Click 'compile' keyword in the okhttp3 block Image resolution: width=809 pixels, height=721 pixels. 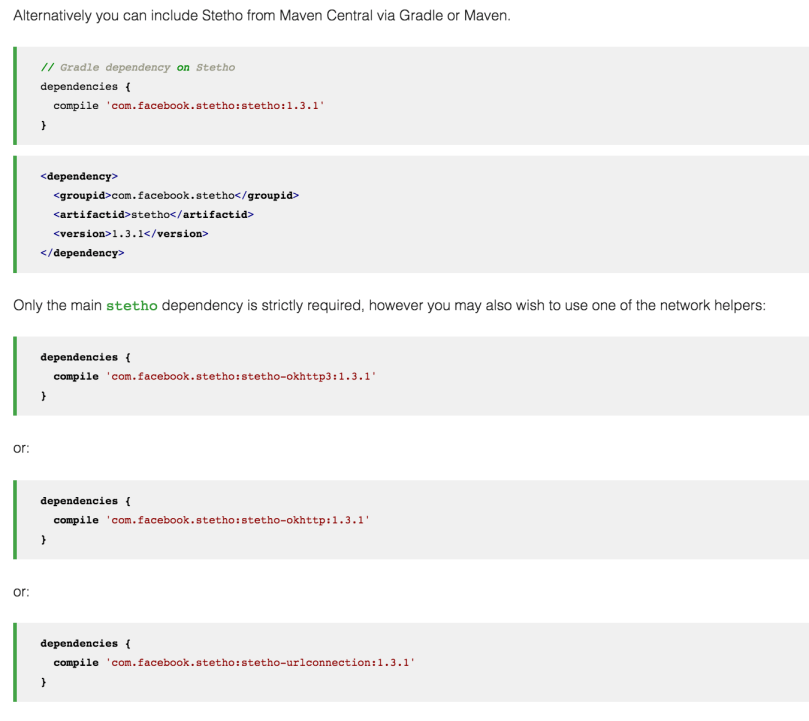76,376
